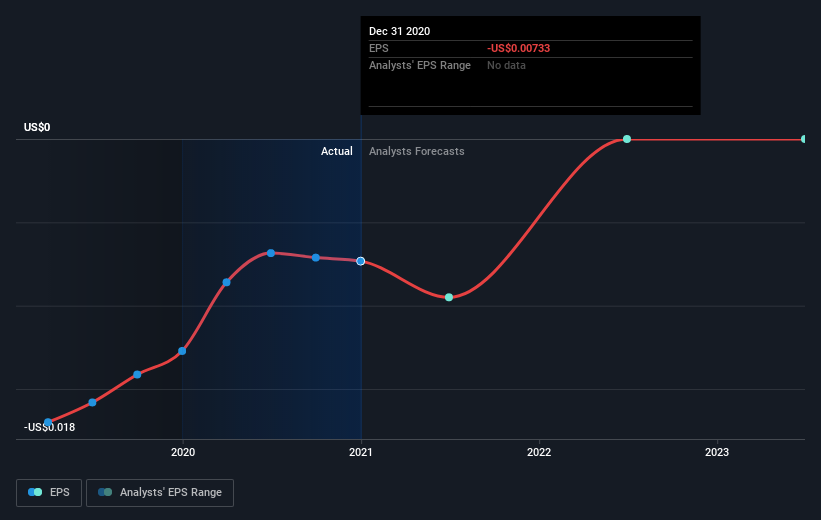Click the 2021 x-axis label
Viewport: 821px width, 520px height.
click(361, 452)
